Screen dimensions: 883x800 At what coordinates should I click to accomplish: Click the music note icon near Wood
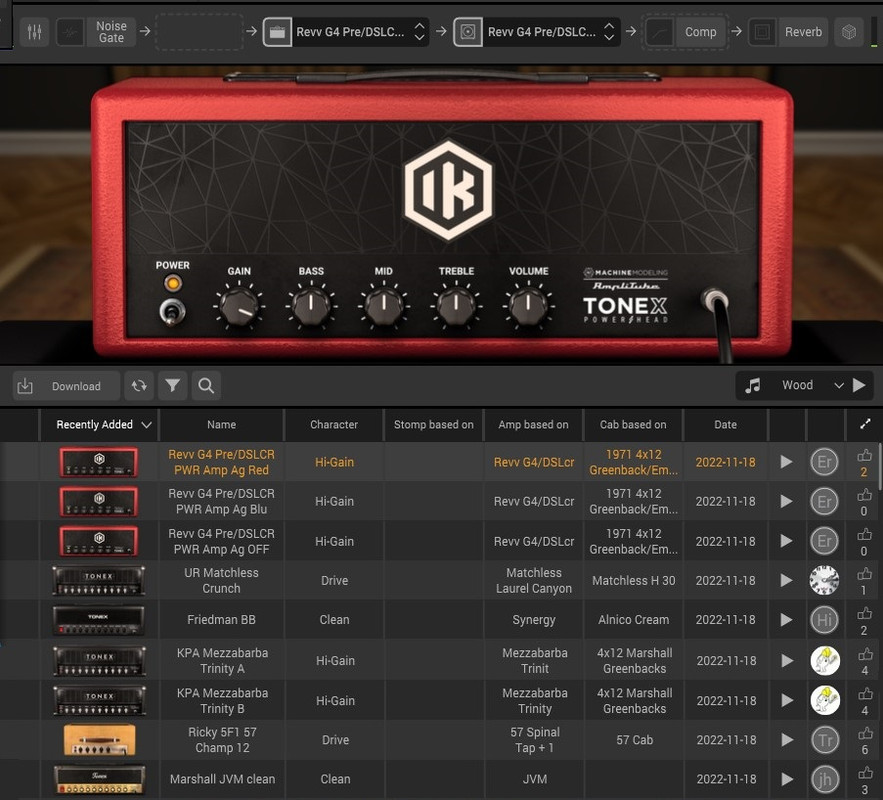click(x=752, y=386)
